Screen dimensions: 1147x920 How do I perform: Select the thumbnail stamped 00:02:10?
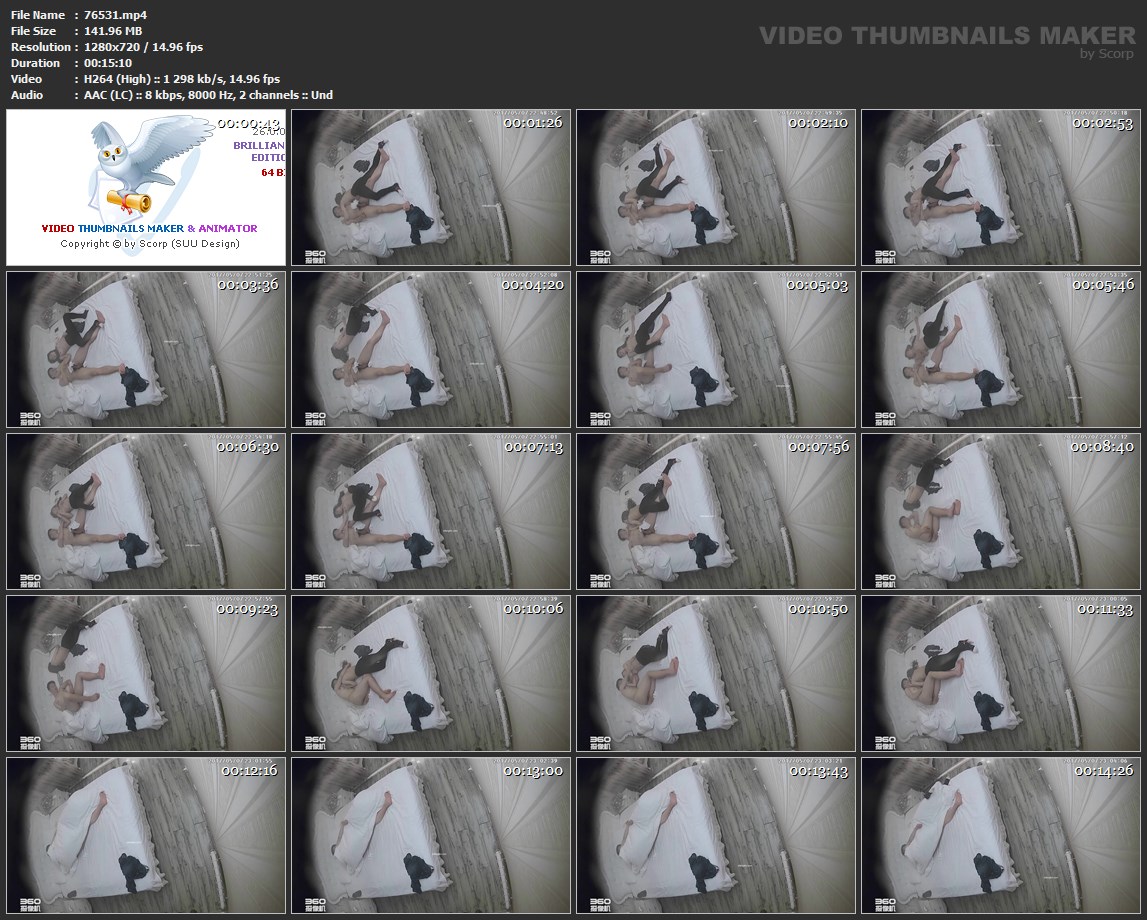click(716, 187)
